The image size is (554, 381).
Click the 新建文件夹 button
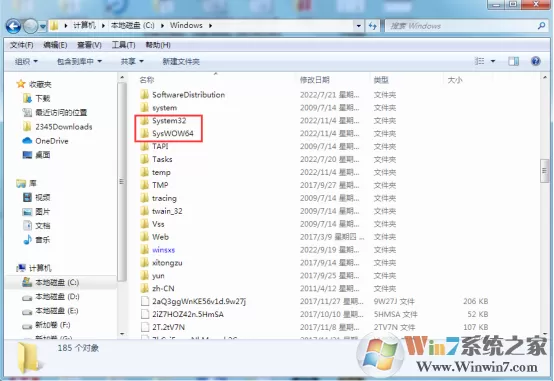coord(181,61)
